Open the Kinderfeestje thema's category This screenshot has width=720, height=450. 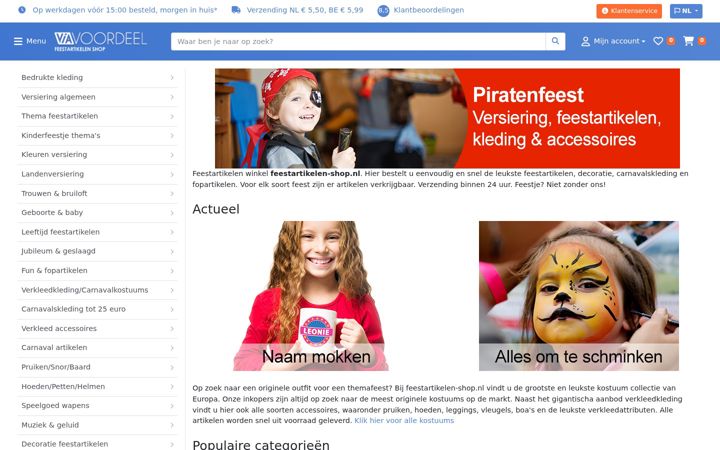point(97,135)
